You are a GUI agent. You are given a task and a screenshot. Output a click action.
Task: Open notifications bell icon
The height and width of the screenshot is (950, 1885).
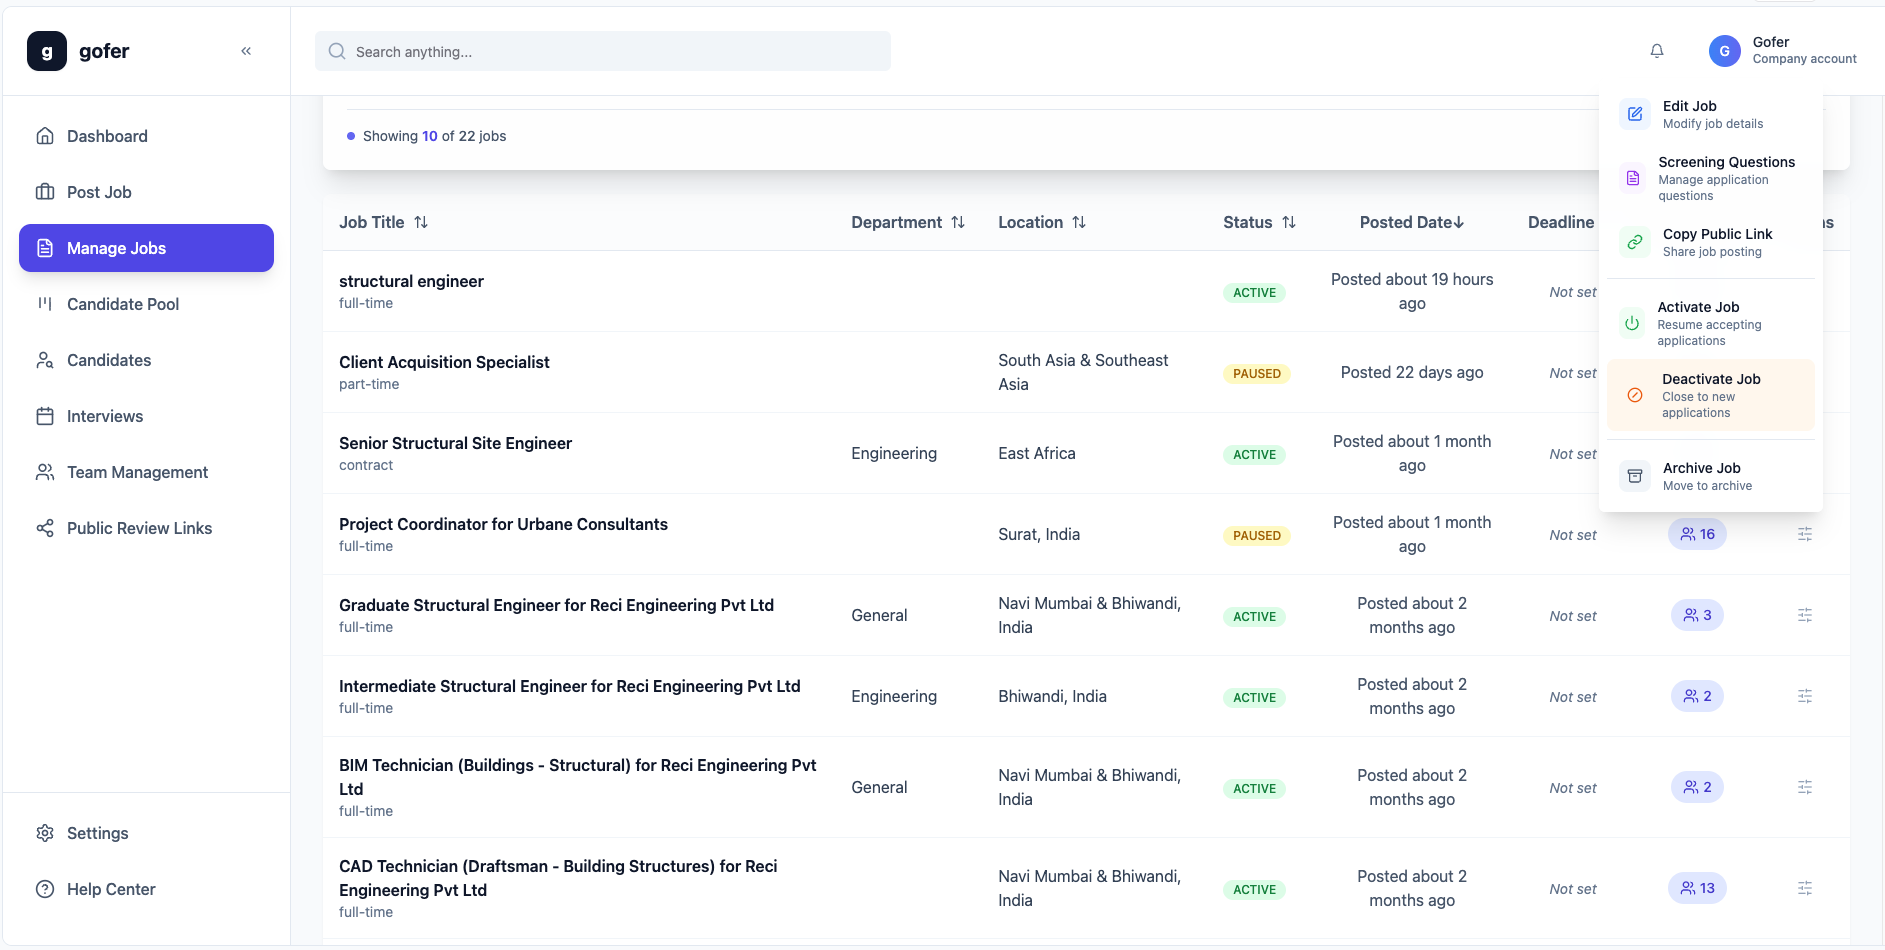click(x=1657, y=51)
